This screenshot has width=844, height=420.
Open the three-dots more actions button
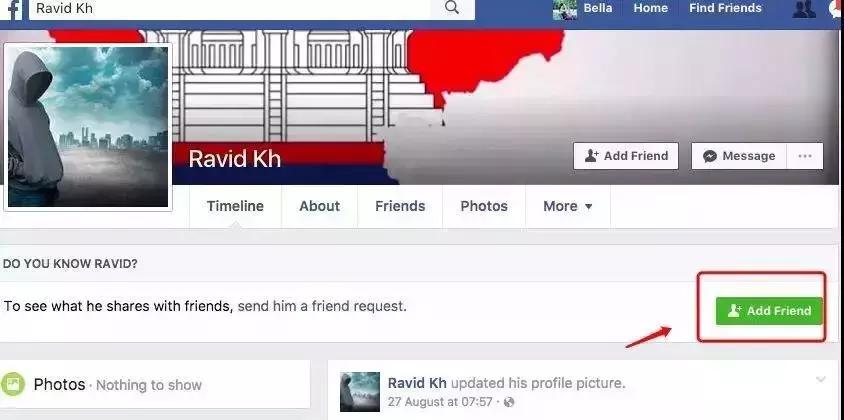pos(805,156)
